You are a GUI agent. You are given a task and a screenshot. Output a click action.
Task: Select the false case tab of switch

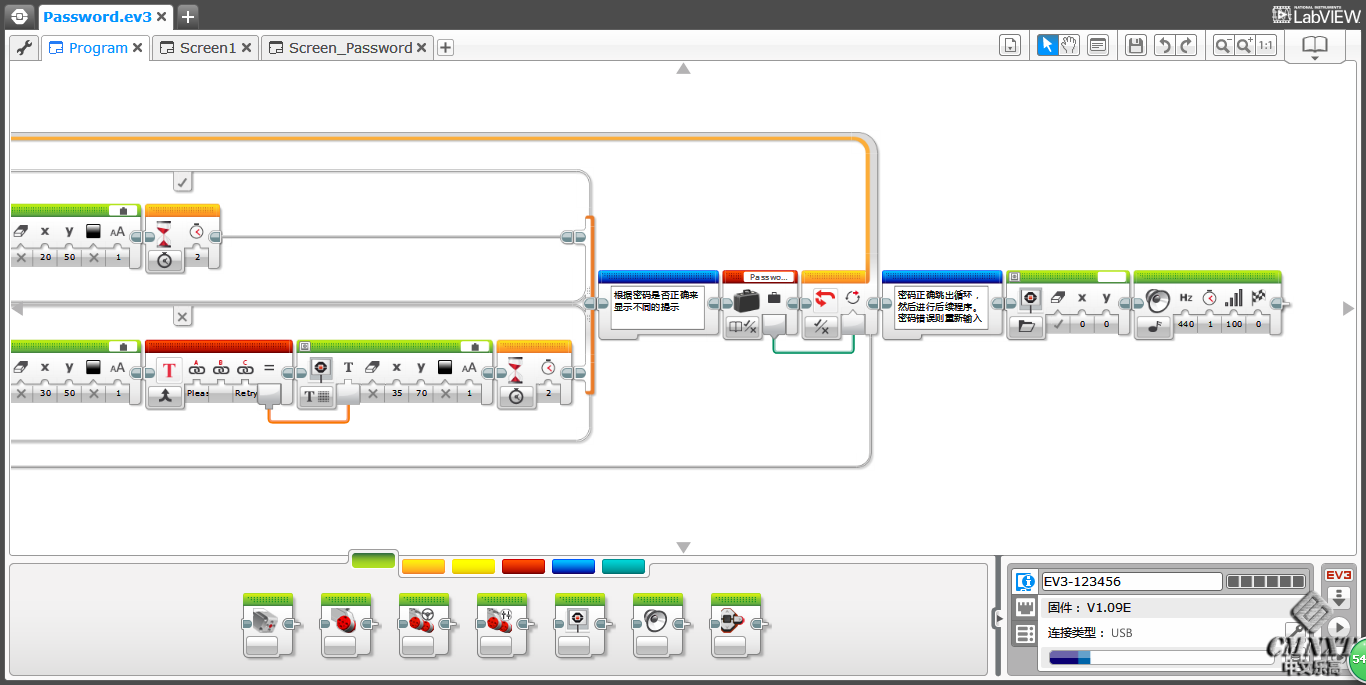182,316
